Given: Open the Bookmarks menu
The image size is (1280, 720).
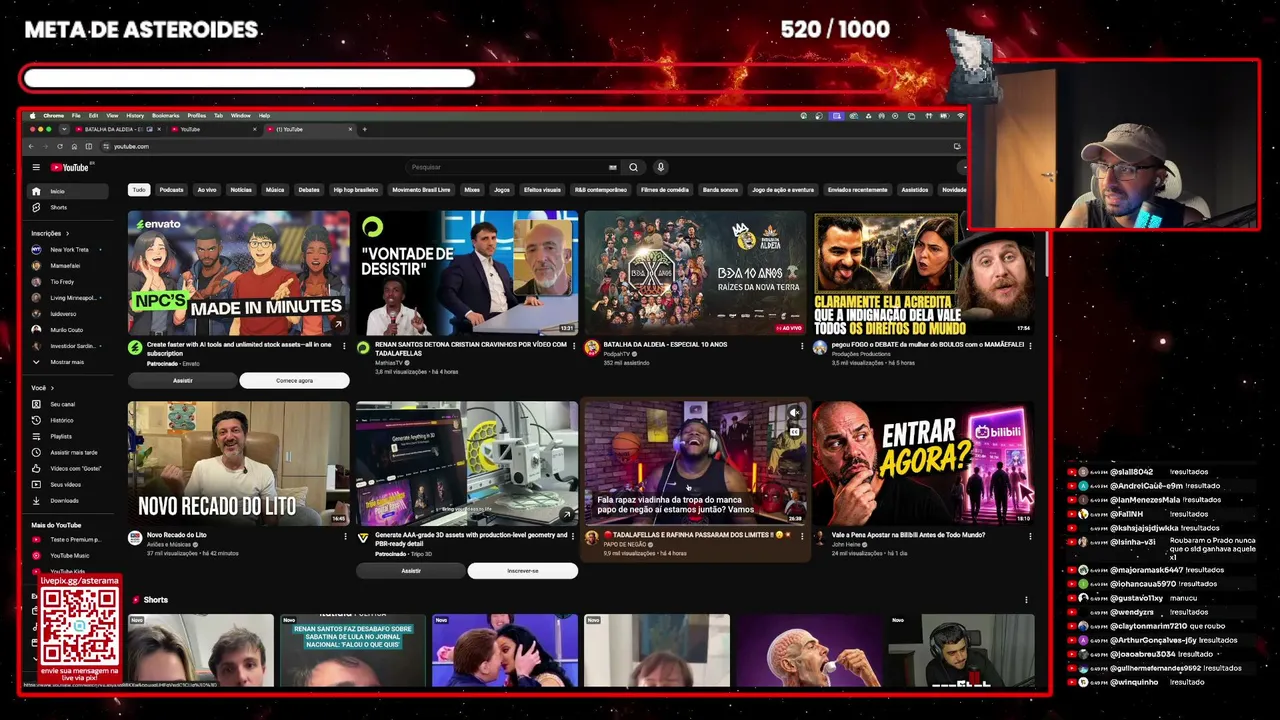Looking at the screenshot, I should (165, 115).
